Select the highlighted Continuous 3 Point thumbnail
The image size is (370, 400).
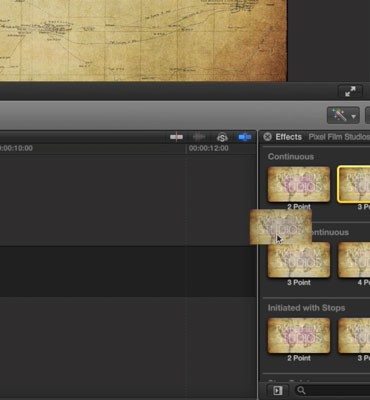(x=354, y=184)
